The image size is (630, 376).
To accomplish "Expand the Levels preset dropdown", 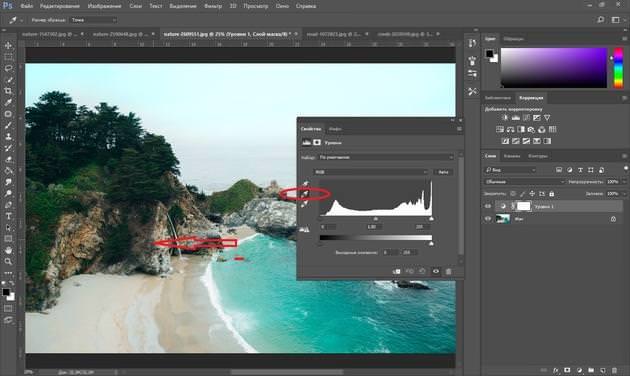I will coord(386,157).
